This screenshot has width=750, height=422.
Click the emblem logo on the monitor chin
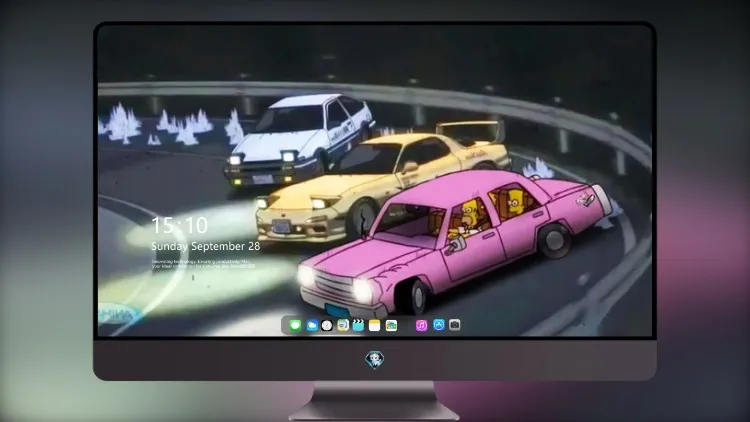click(x=375, y=360)
